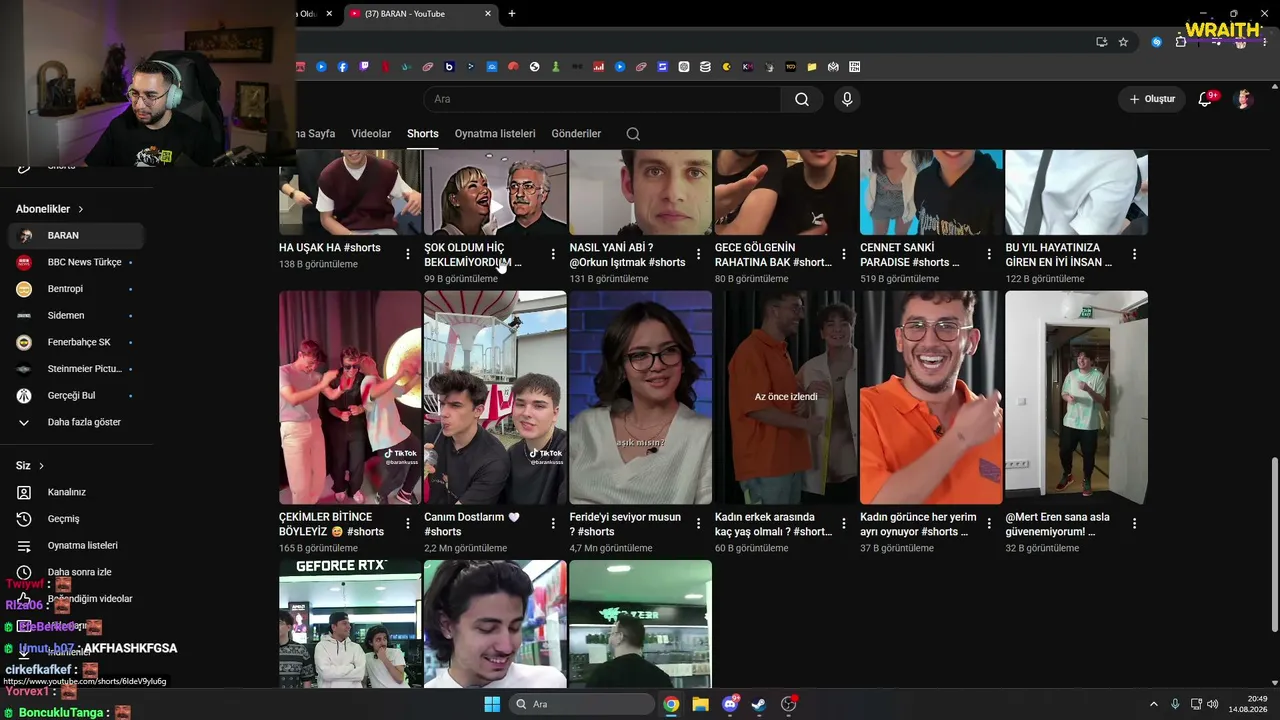Image resolution: width=1280 pixels, height=720 pixels.
Task: Click the Windows Start button
Action: pyautogui.click(x=492, y=704)
